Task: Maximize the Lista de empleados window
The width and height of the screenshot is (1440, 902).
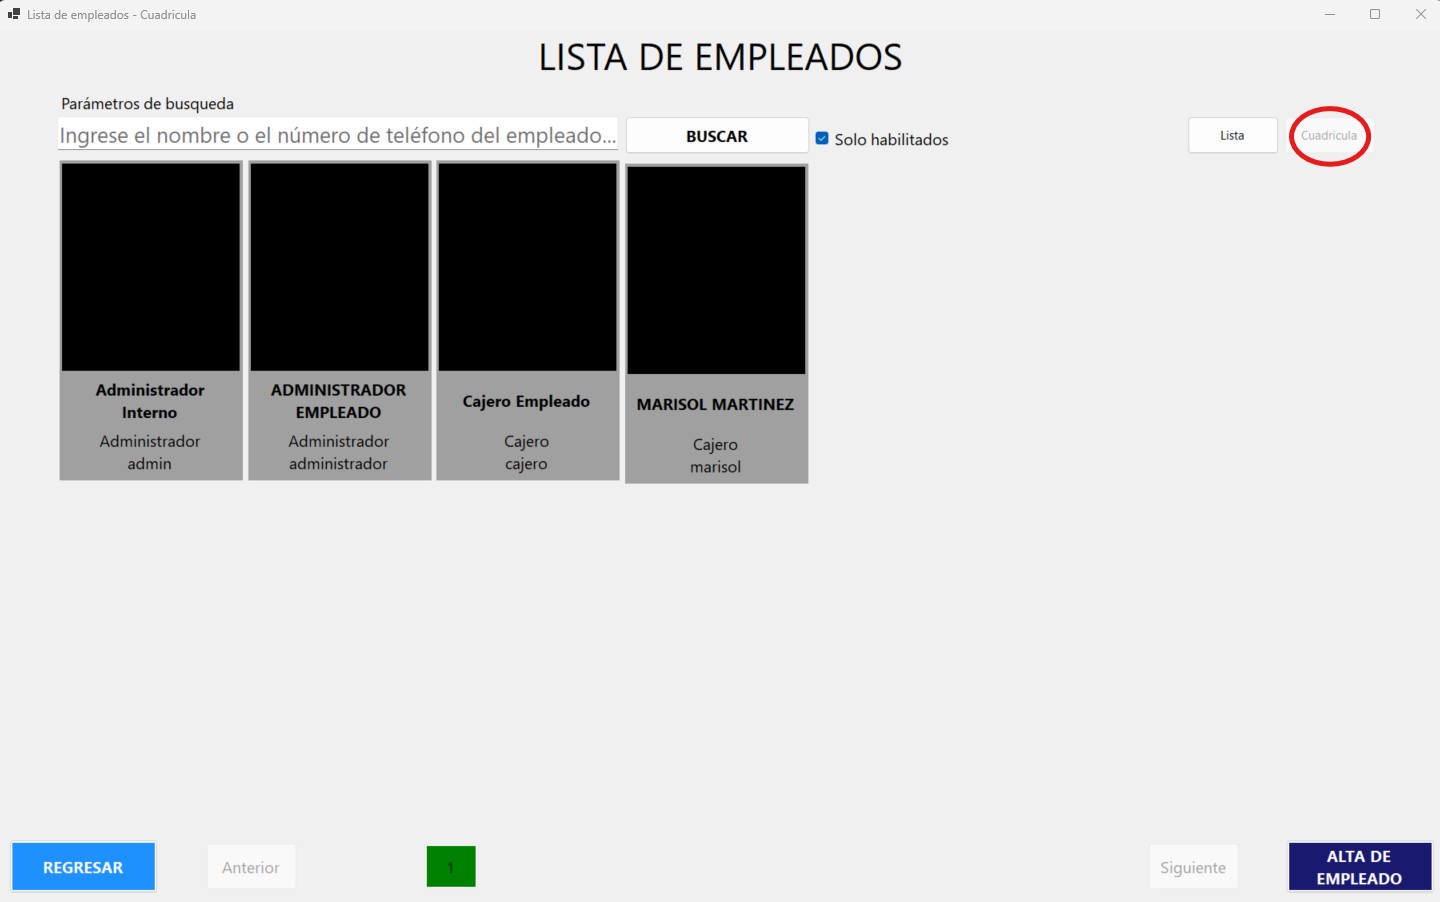Action: (x=1375, y=14)
